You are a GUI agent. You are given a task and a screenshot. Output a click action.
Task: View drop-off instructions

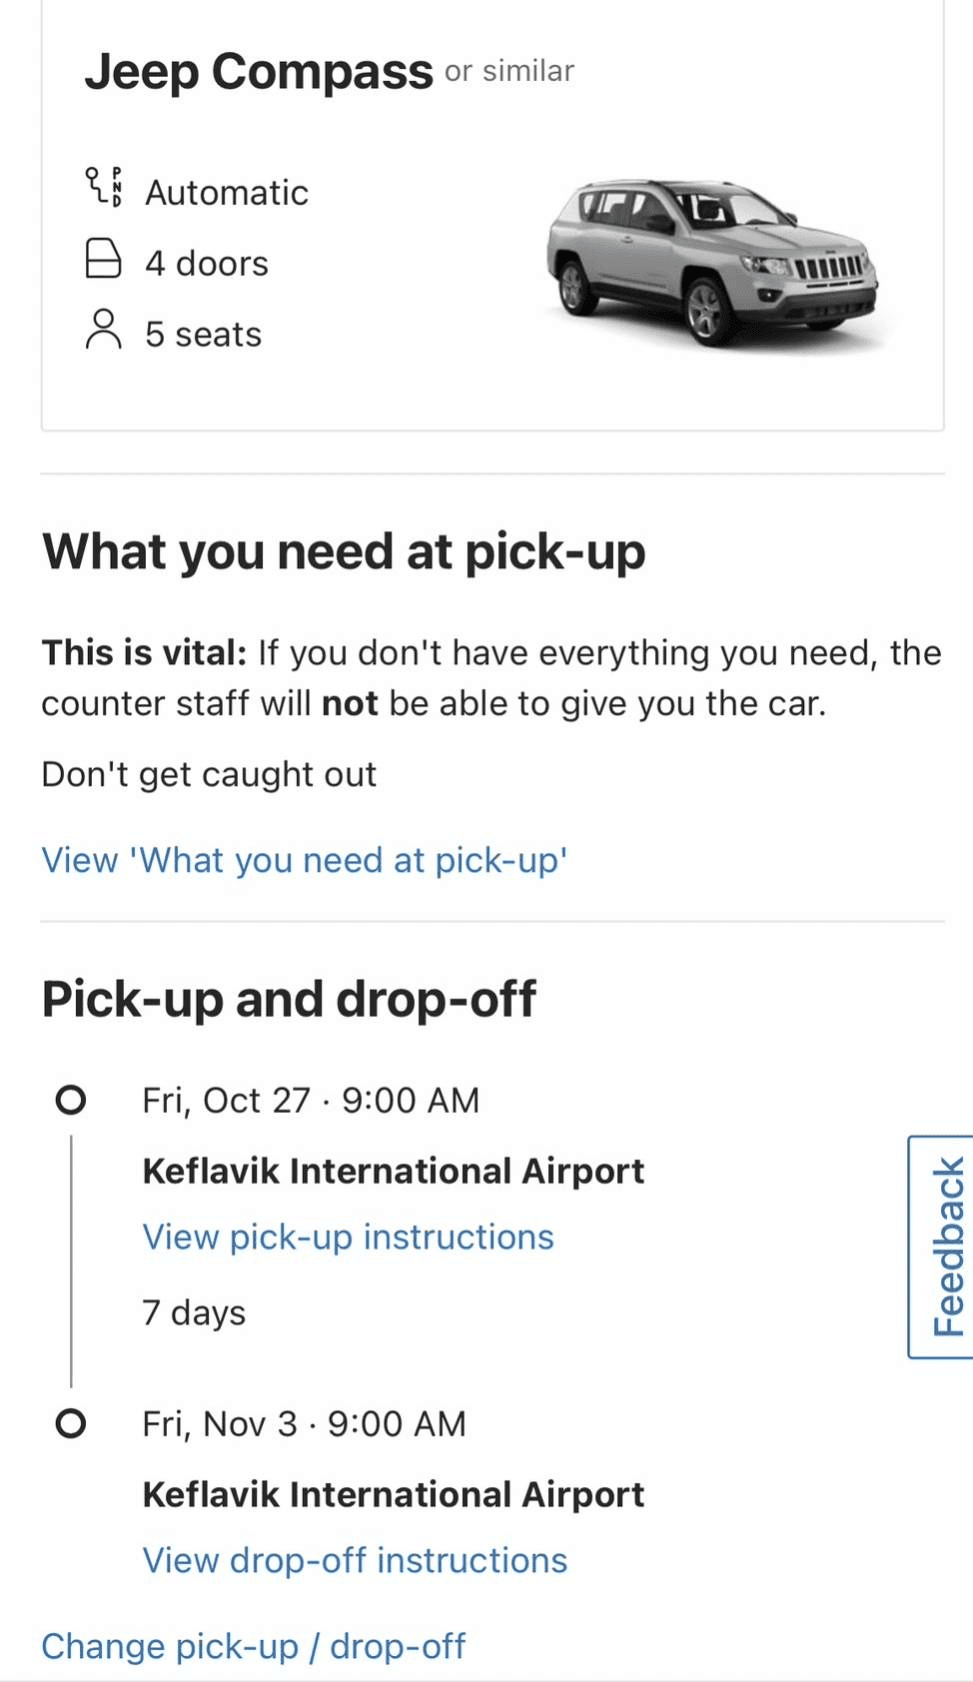pyautogui.click(x=354, y=1560)
